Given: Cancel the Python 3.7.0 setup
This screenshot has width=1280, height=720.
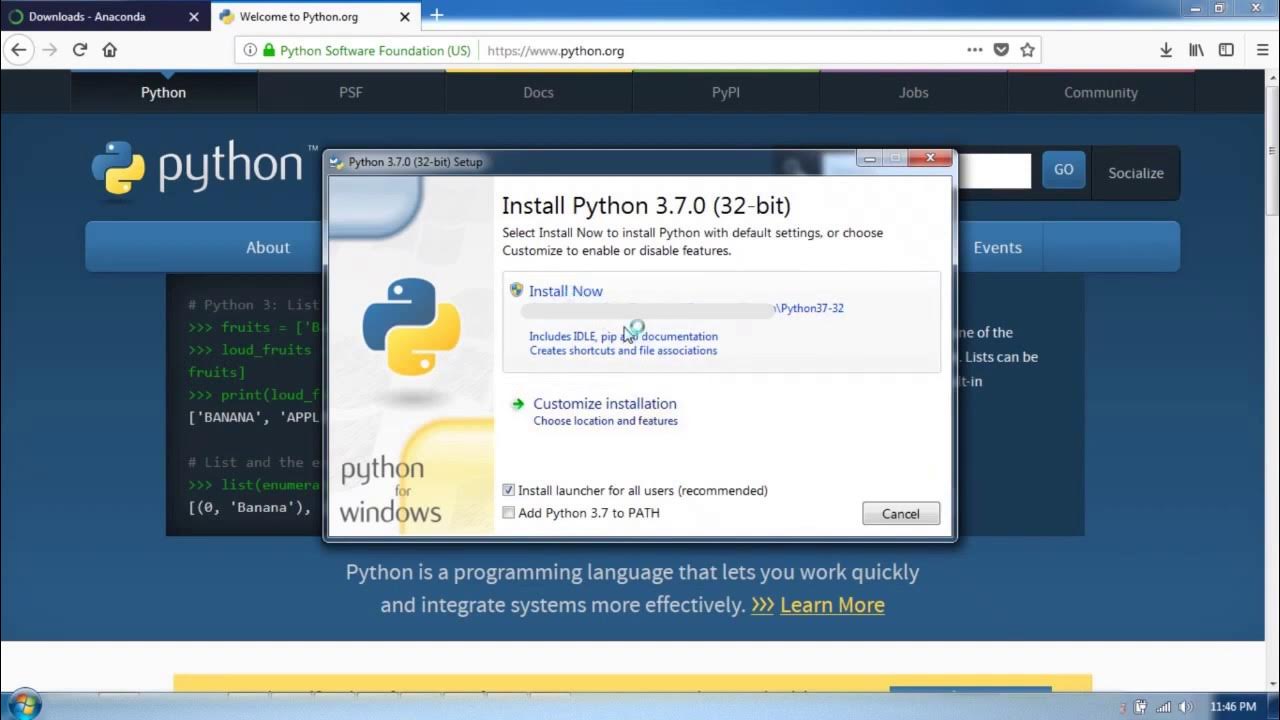Looking at the screenshot, I should (x=901, y=514).
